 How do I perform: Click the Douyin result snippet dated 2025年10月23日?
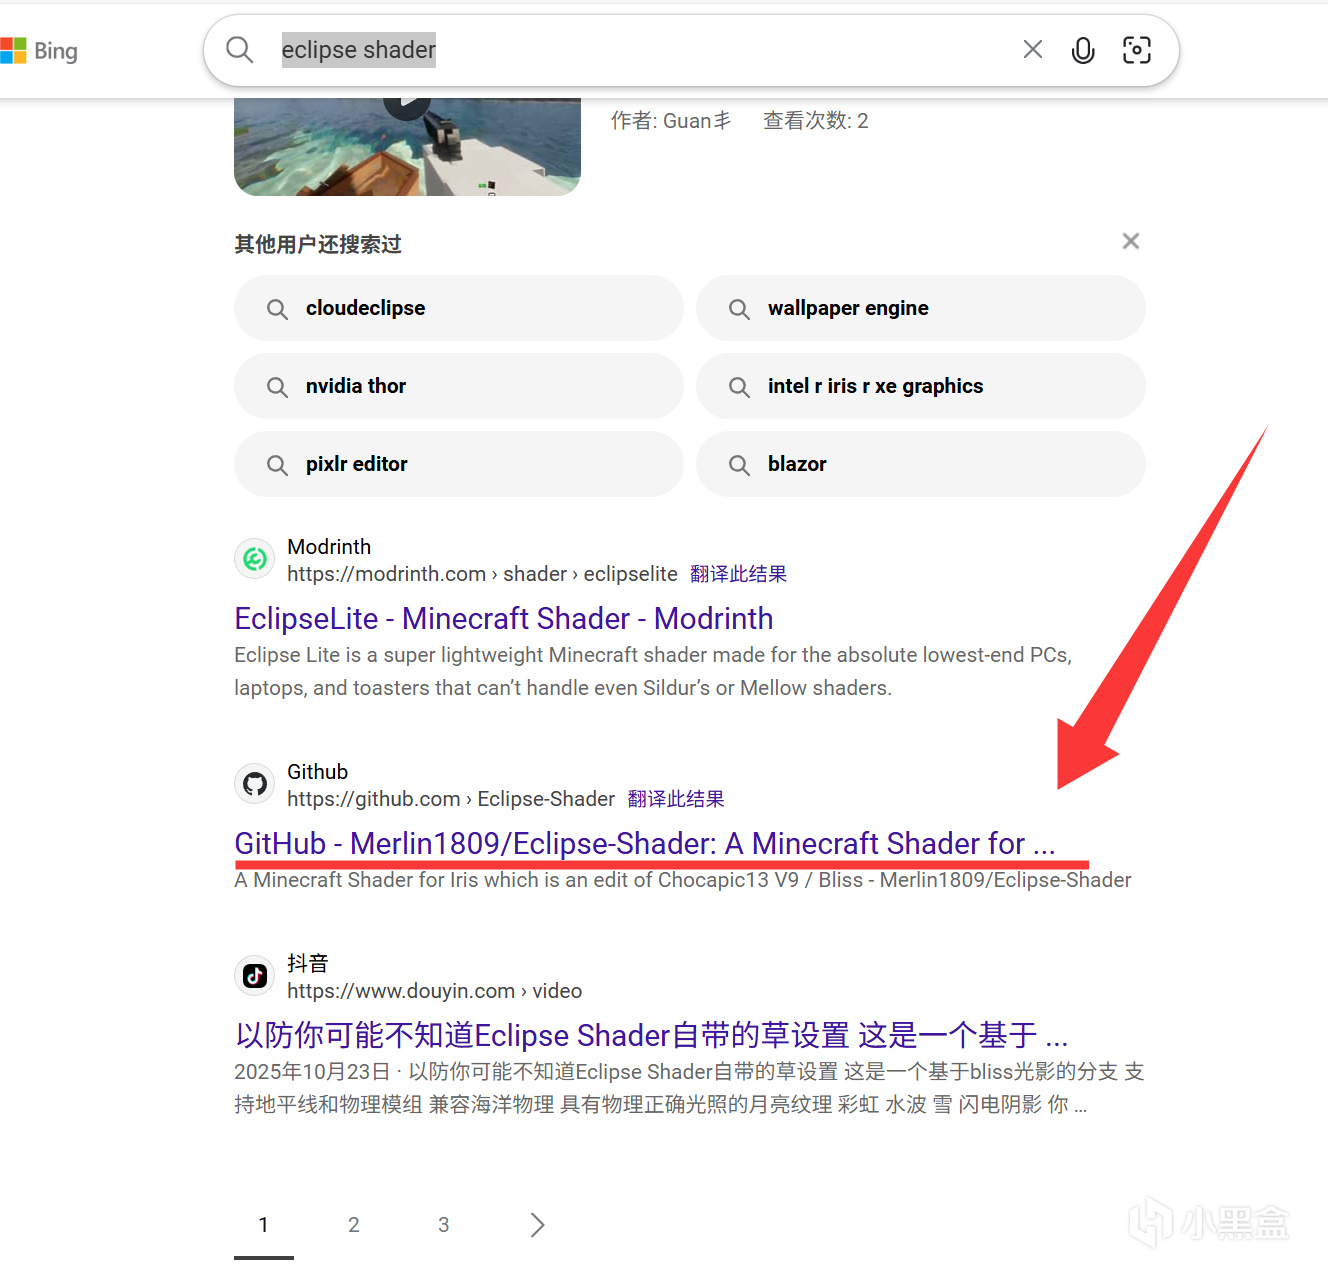click(x=690, y=1088)
